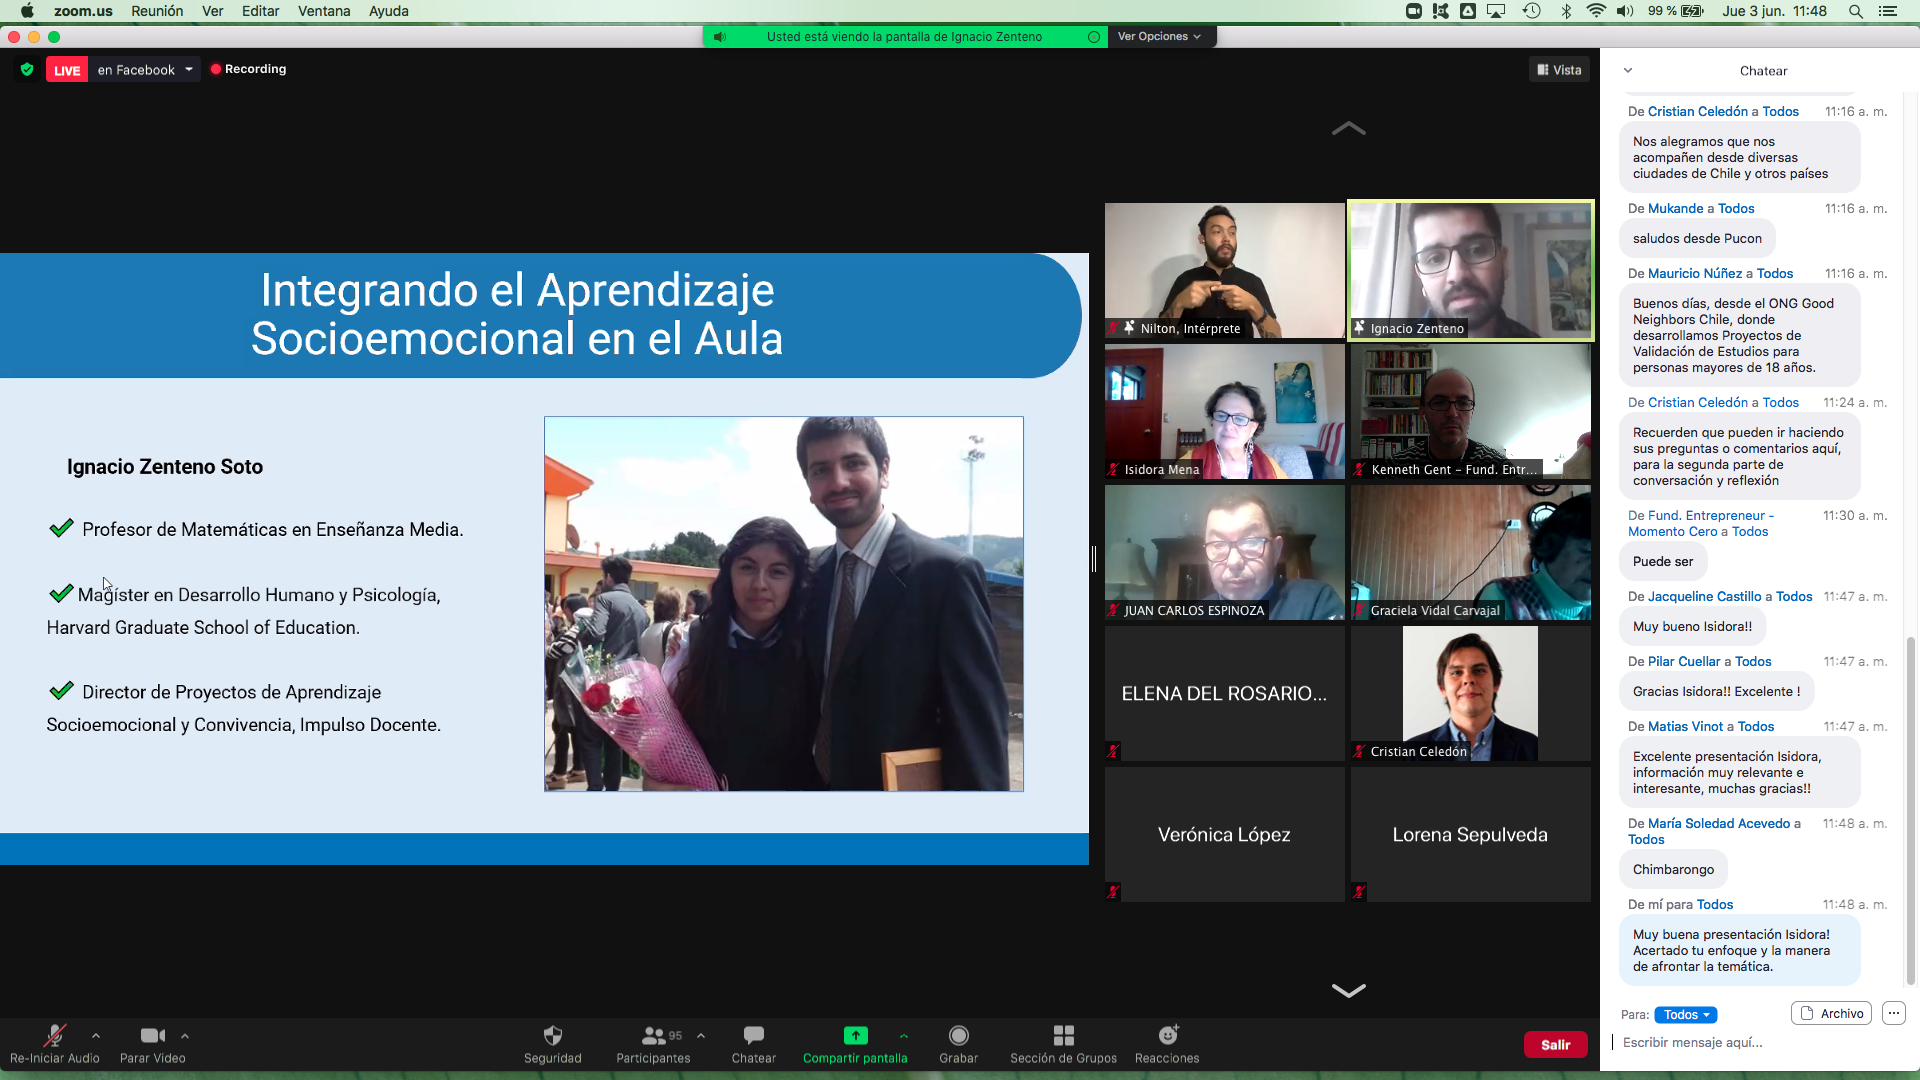Click the Archivo button in chat
Screen dimensions: 1920x1080
click(x=1831, y=1013)
